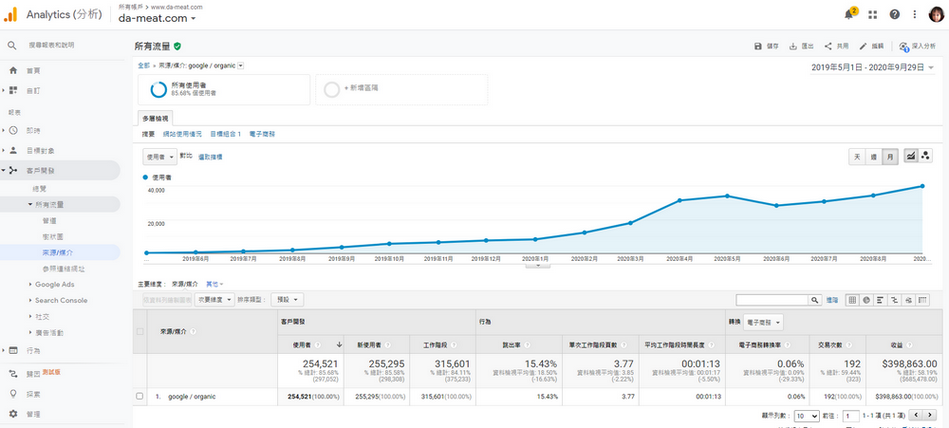This screenshot has height=428, width=949.
Task: Click the table search input field
Action: point(772,300)
